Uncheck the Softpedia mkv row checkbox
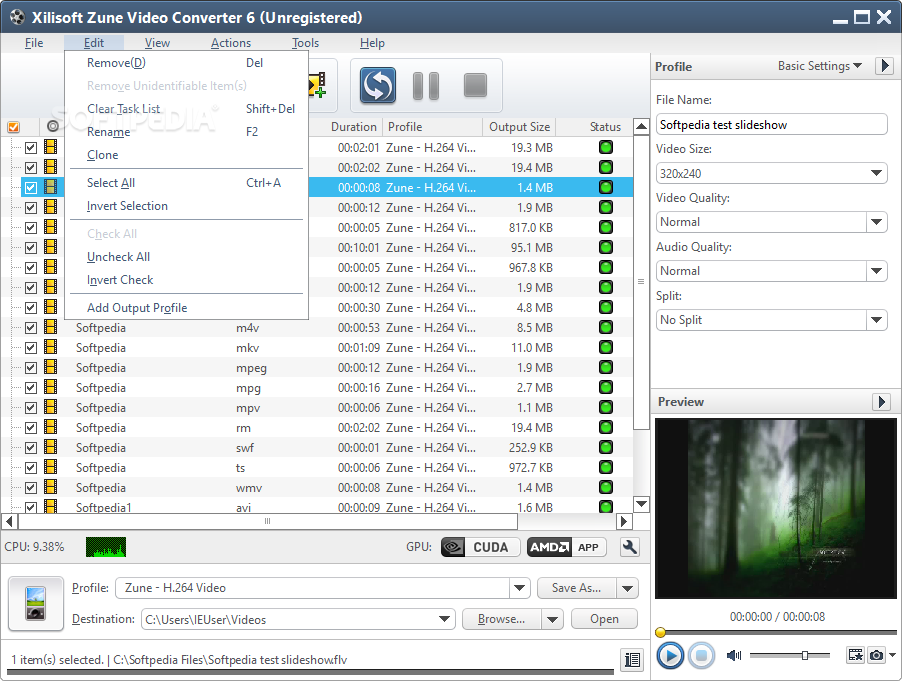The image size is (902, 681). pos(31,348)
